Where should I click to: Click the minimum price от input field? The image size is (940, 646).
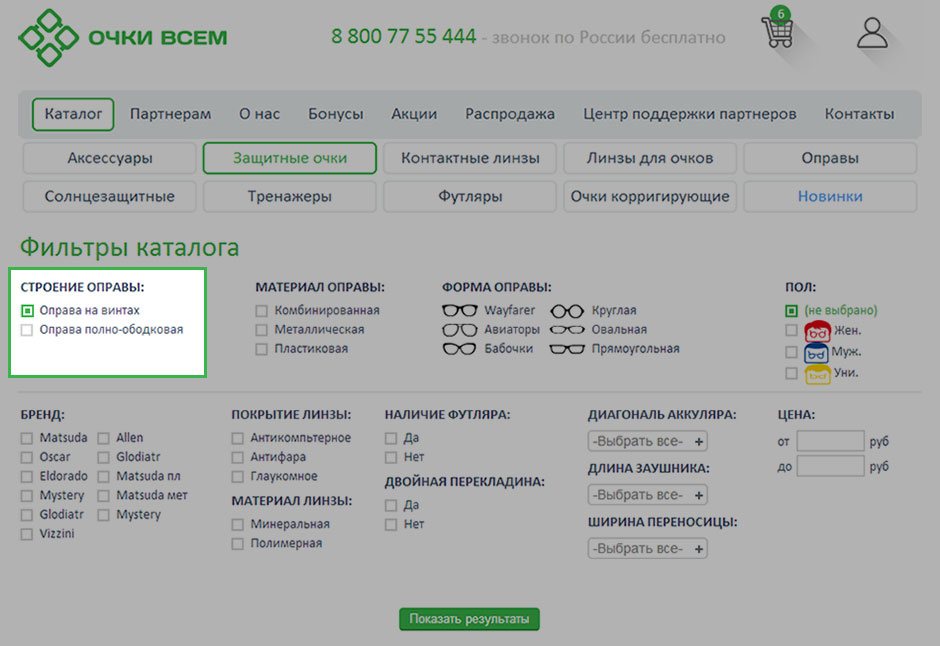tap(830, 441)
